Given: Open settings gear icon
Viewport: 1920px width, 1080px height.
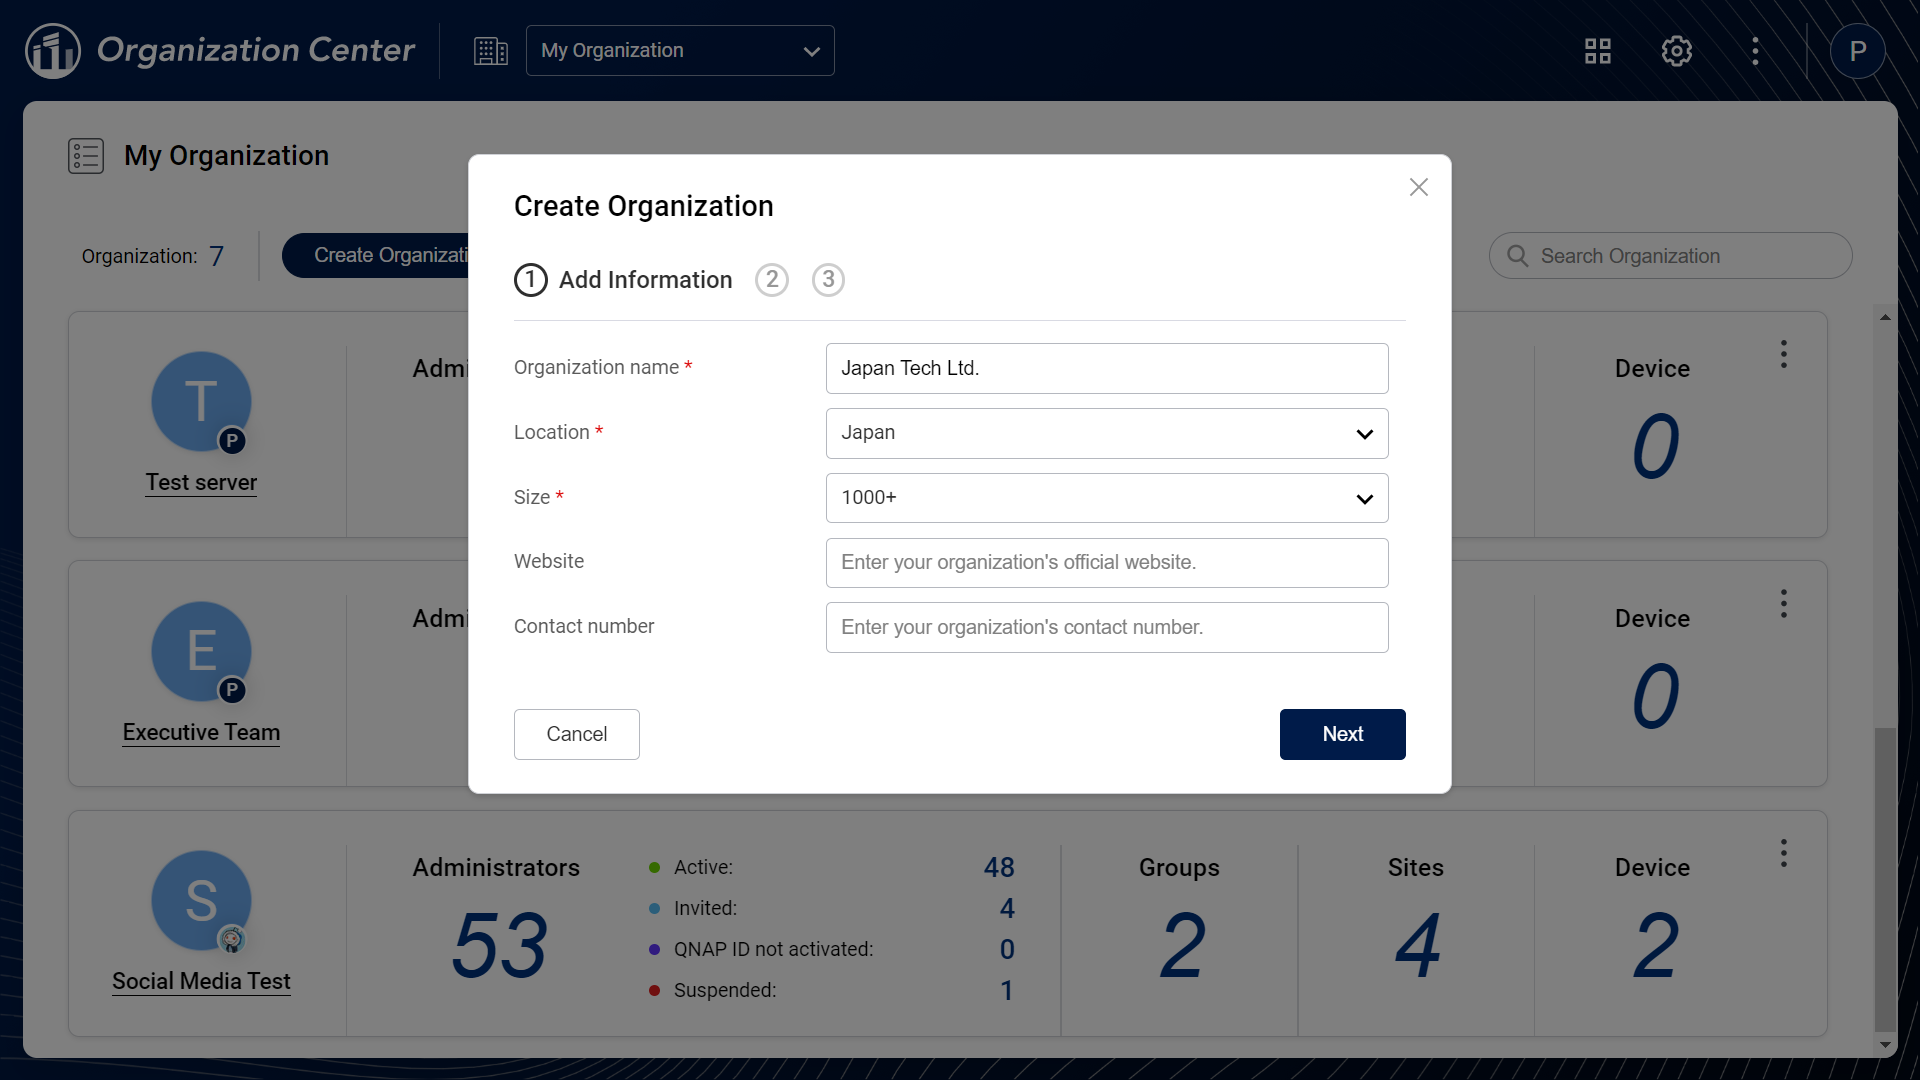Looking at the screenshot, I should click(x=1676, y=51).
